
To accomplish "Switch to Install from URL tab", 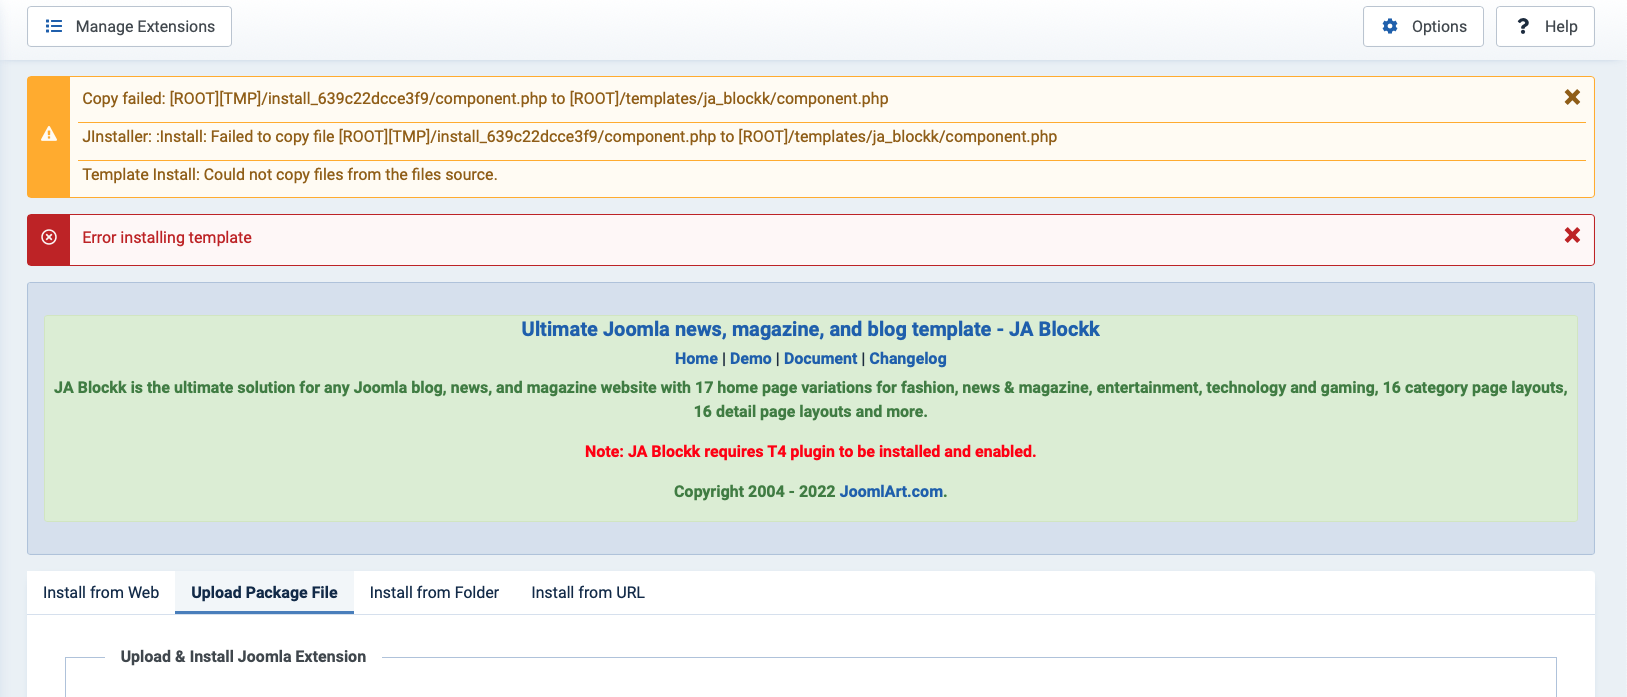I will point(588,592).
